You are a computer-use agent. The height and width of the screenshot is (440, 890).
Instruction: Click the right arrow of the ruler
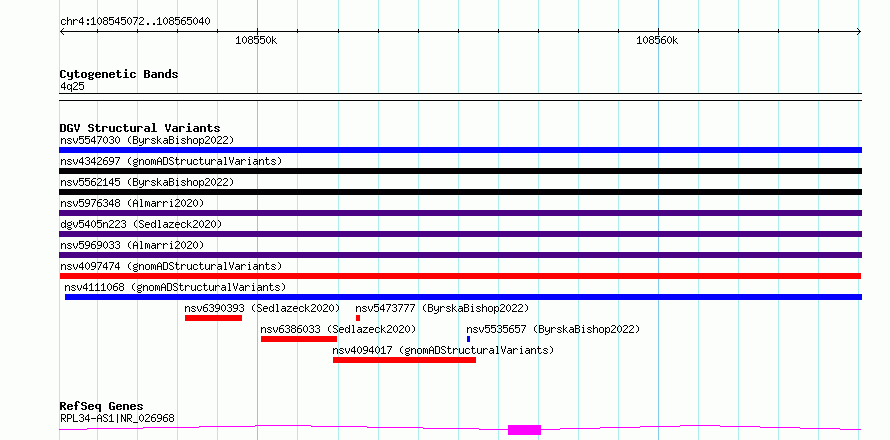pyautogui.click(x=859, y=31)
